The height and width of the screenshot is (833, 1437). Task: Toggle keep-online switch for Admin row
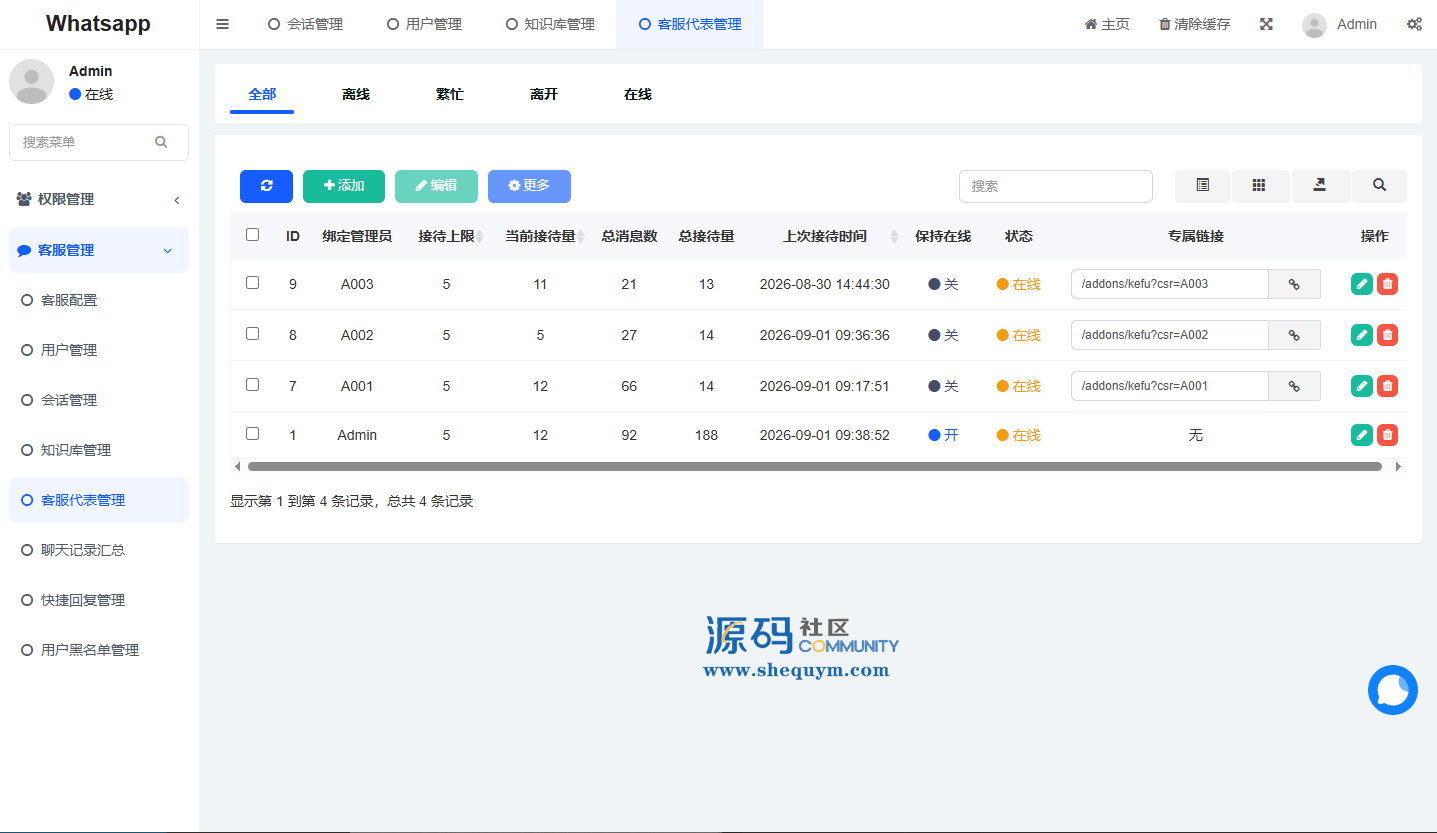pyautogui.click(x=943, y=435)
